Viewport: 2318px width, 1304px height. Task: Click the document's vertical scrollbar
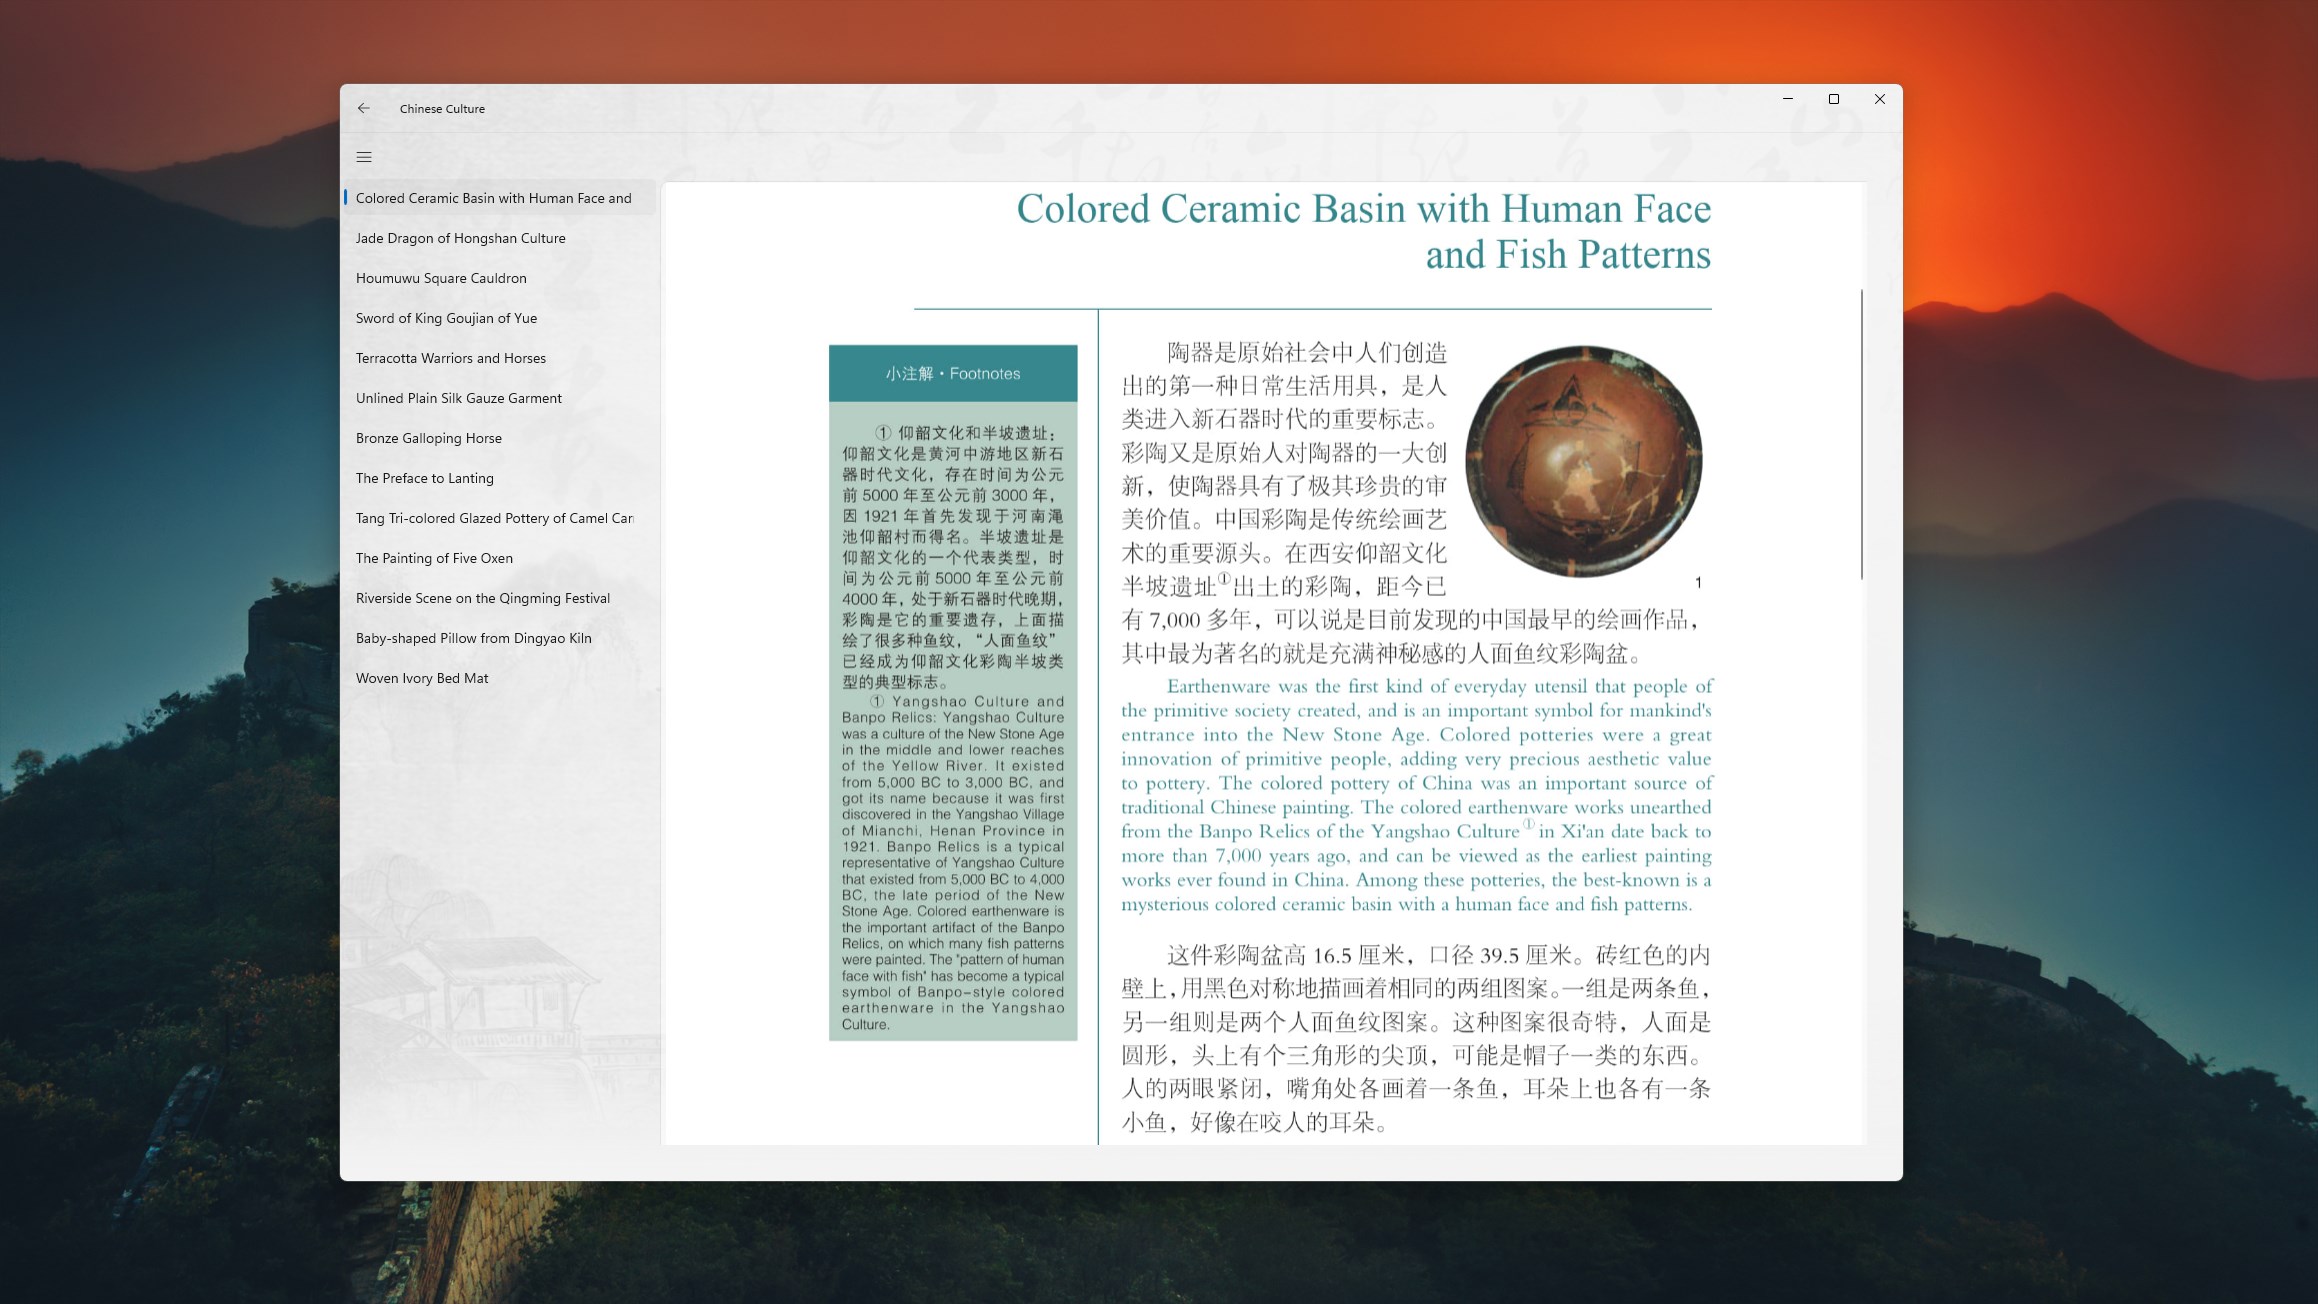[1861, 433]
